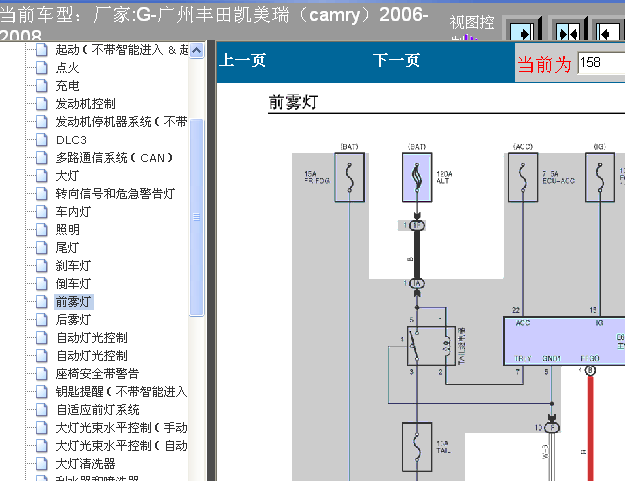Select 自适应前灯系统 text in the tree

pyautogui.click(x=98, y=410)
